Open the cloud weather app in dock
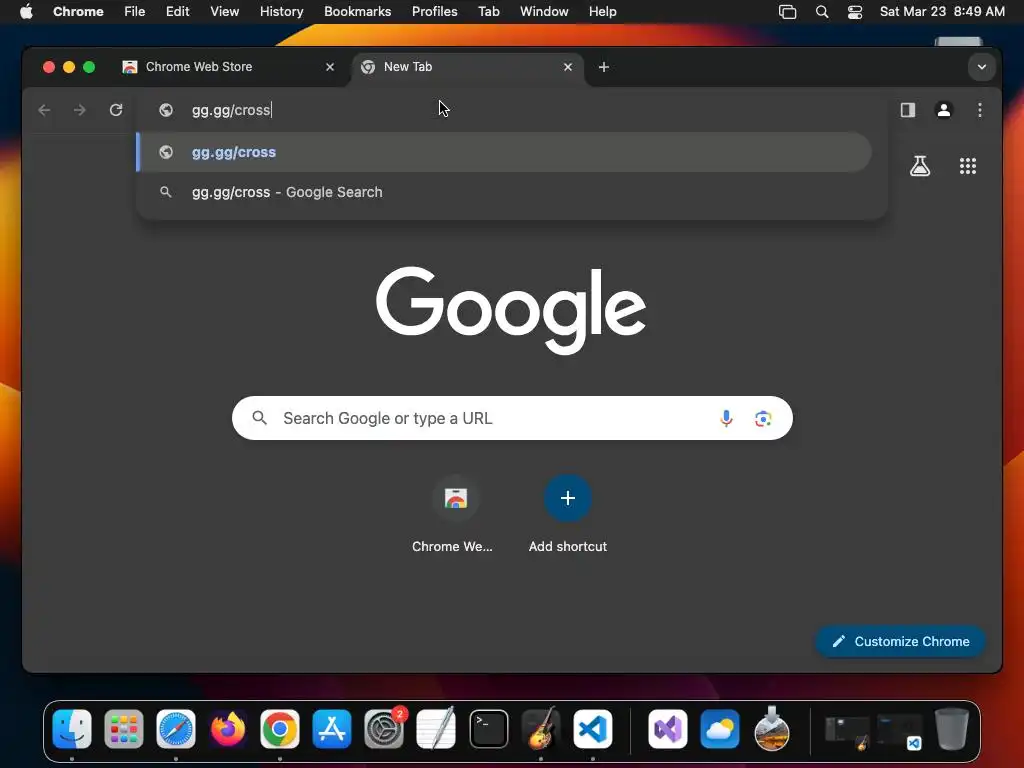 click(720, 729)
